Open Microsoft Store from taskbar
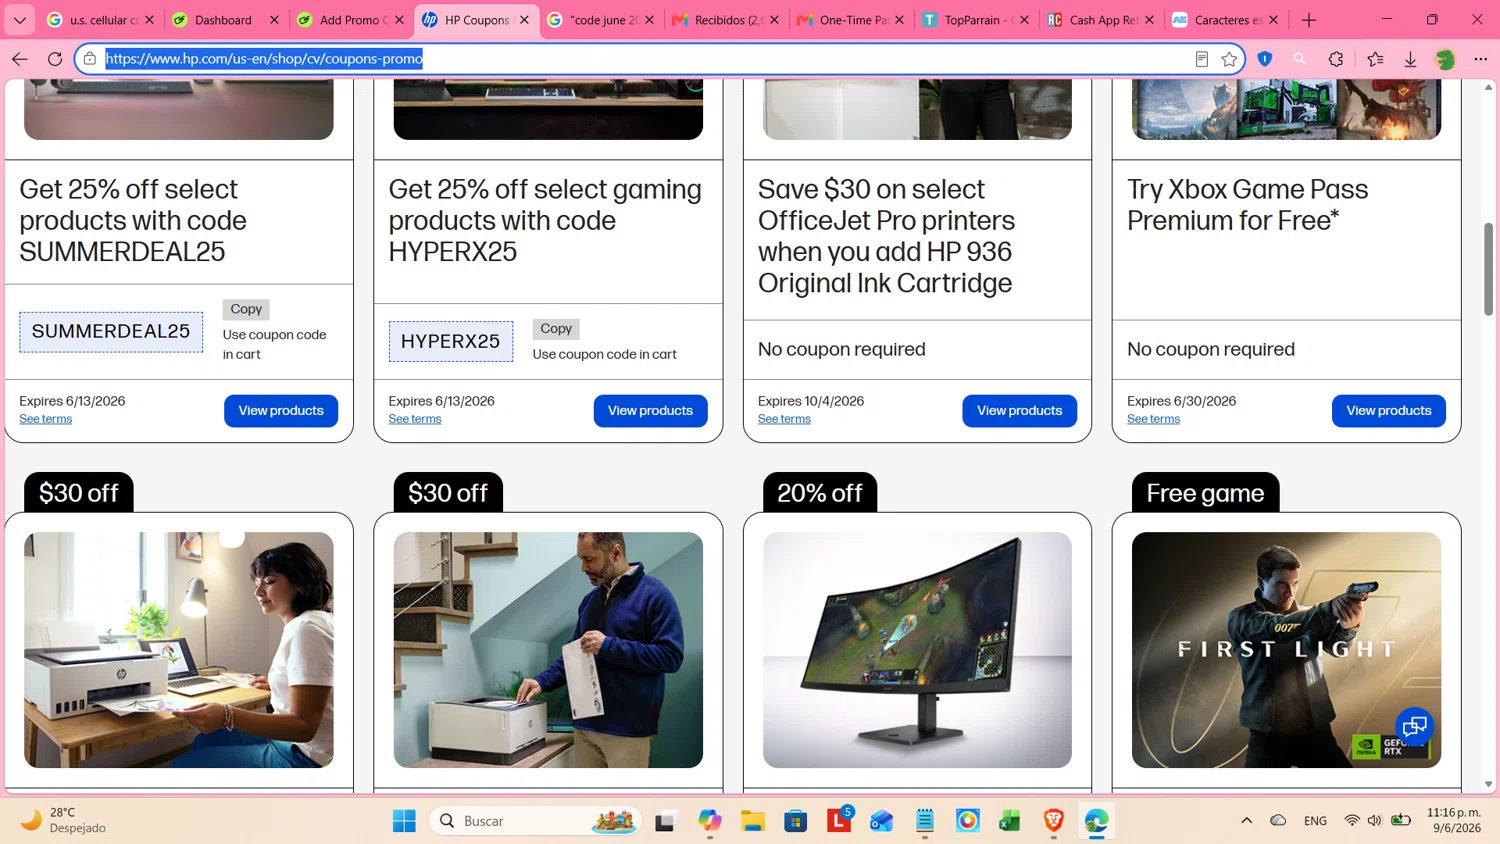 point(795,821)
